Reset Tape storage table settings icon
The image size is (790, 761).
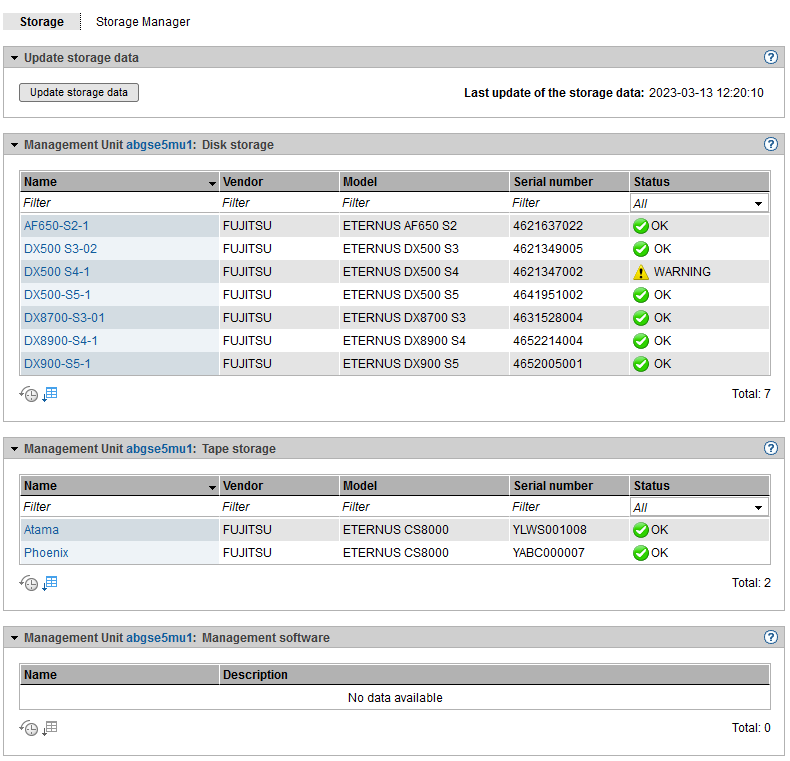tap(29, 583)
